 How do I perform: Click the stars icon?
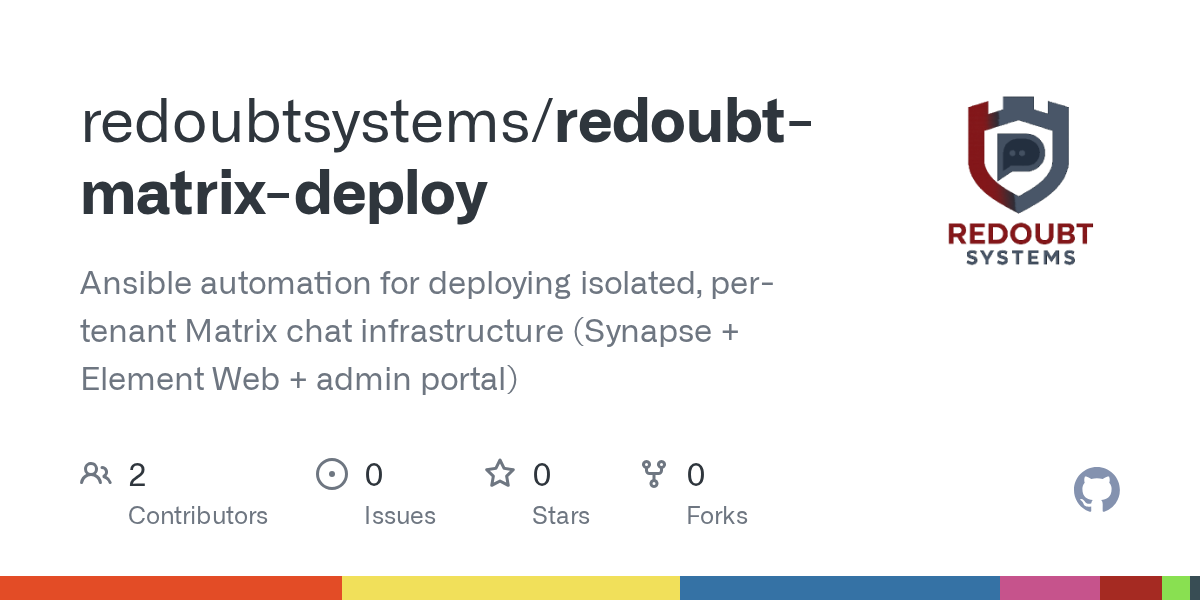500,473
